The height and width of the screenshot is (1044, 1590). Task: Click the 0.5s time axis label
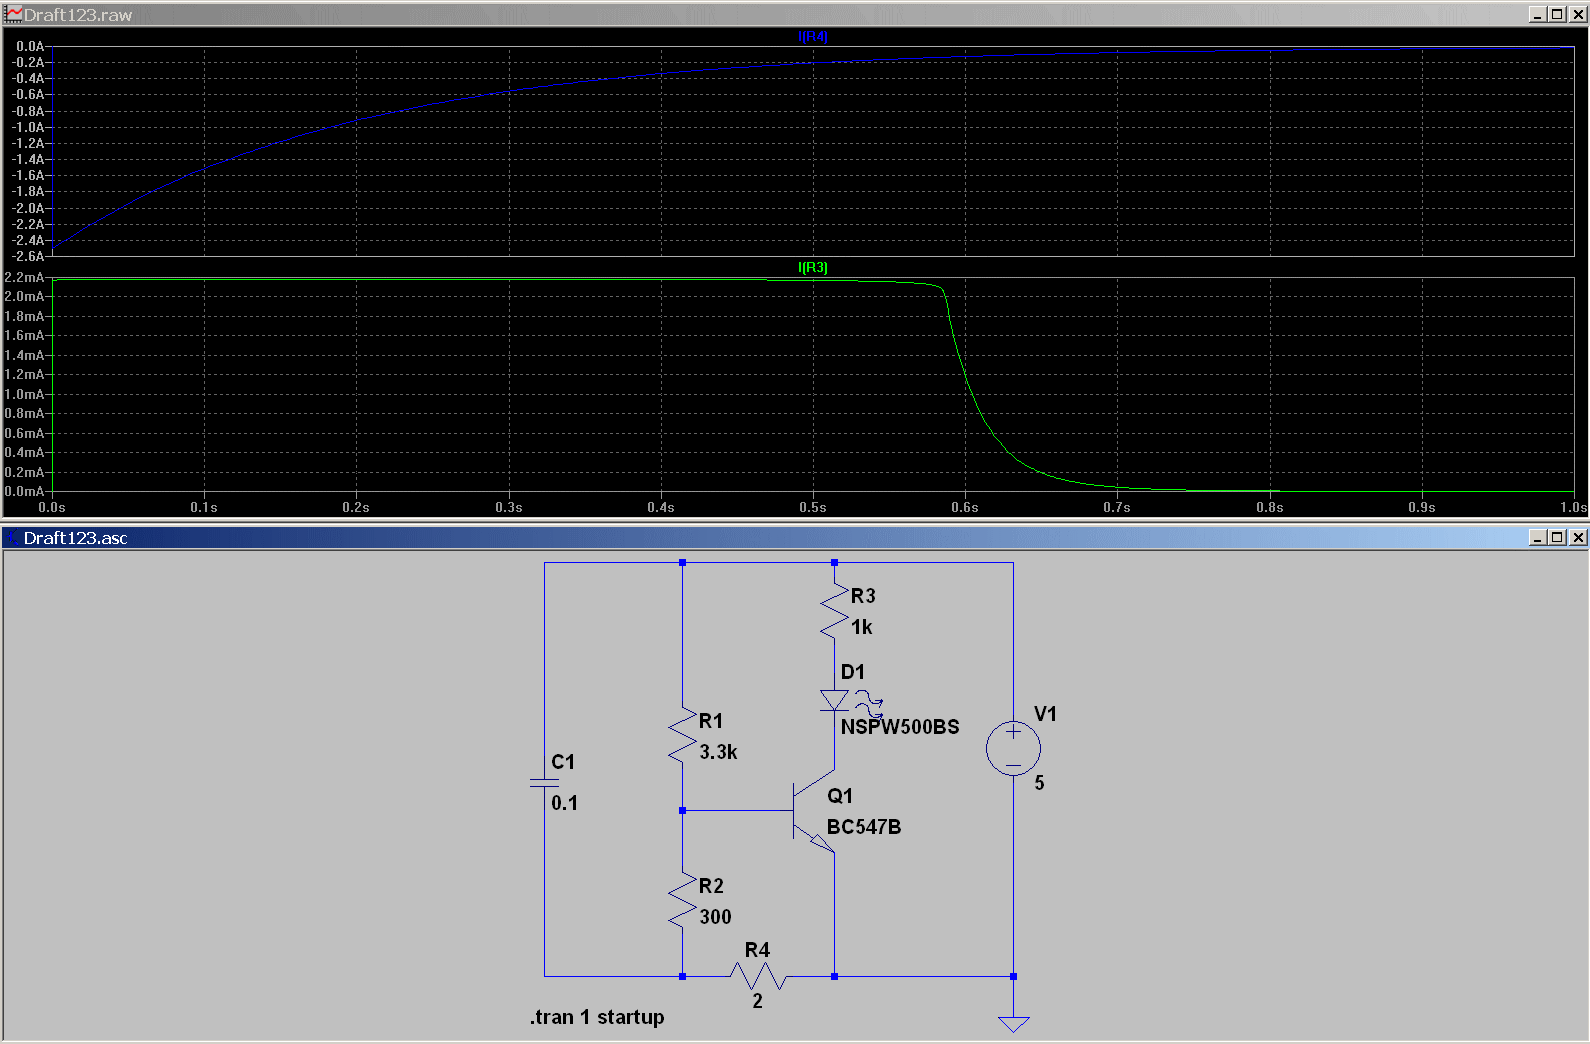[x=813, y=508]
